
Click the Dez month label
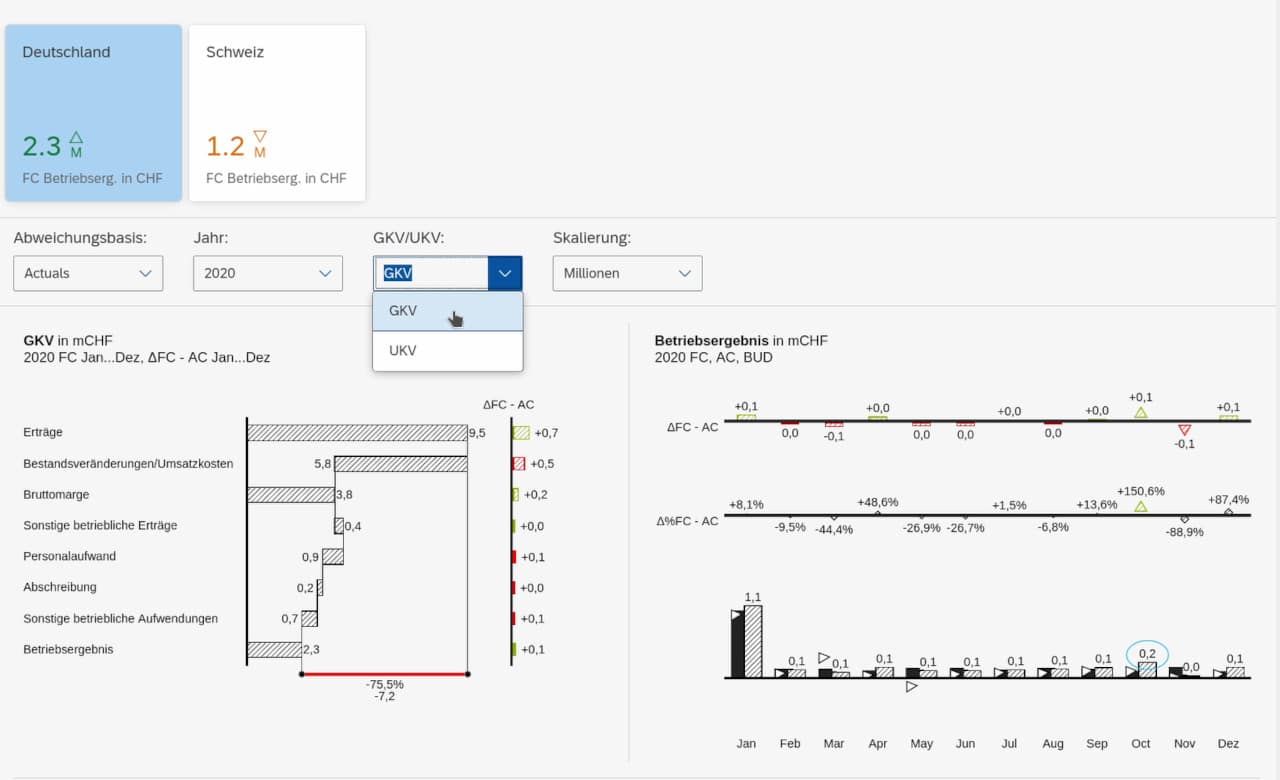click(x=1228, y=743)
